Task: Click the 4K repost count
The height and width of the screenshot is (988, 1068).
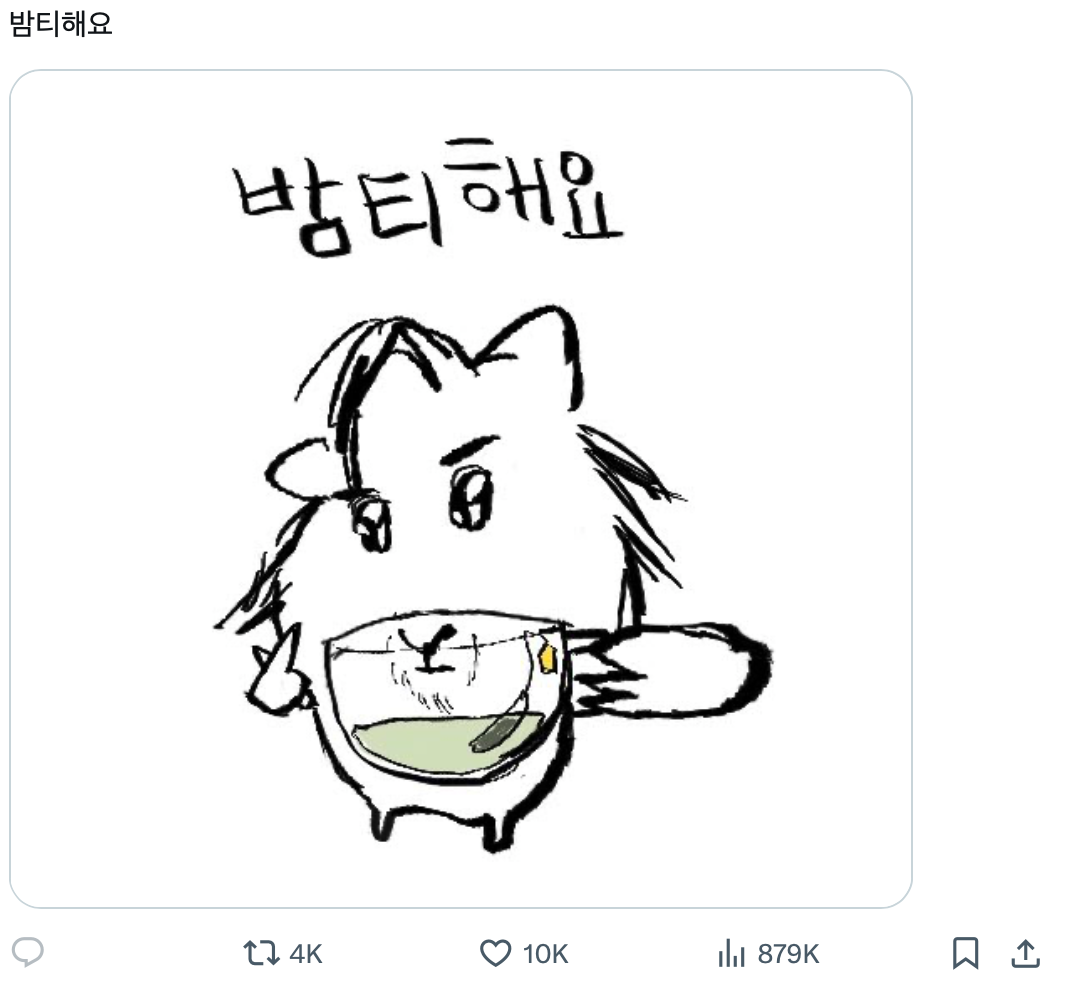Action: pyautogui.click(x=306, y=955)
